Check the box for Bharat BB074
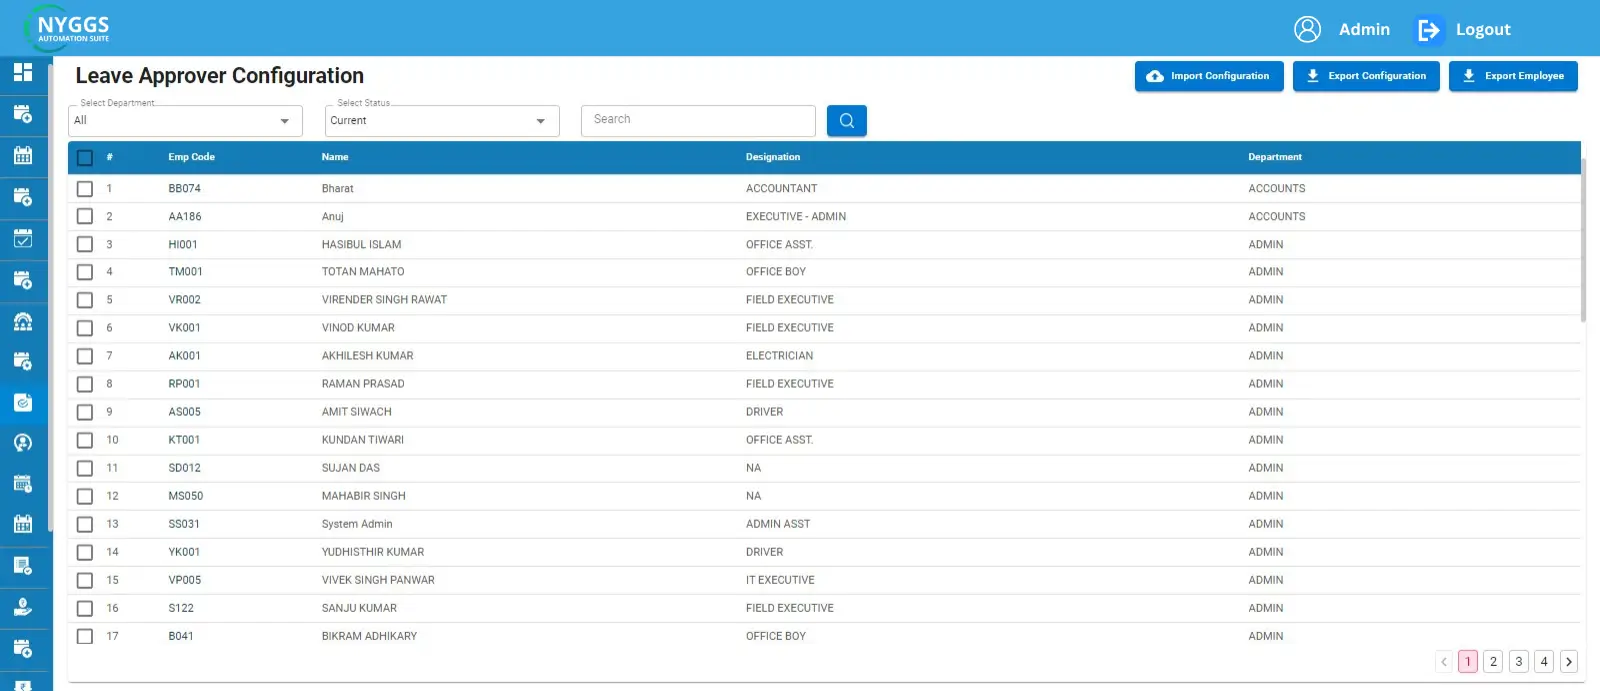1600x691 pixels. point(85,189)
